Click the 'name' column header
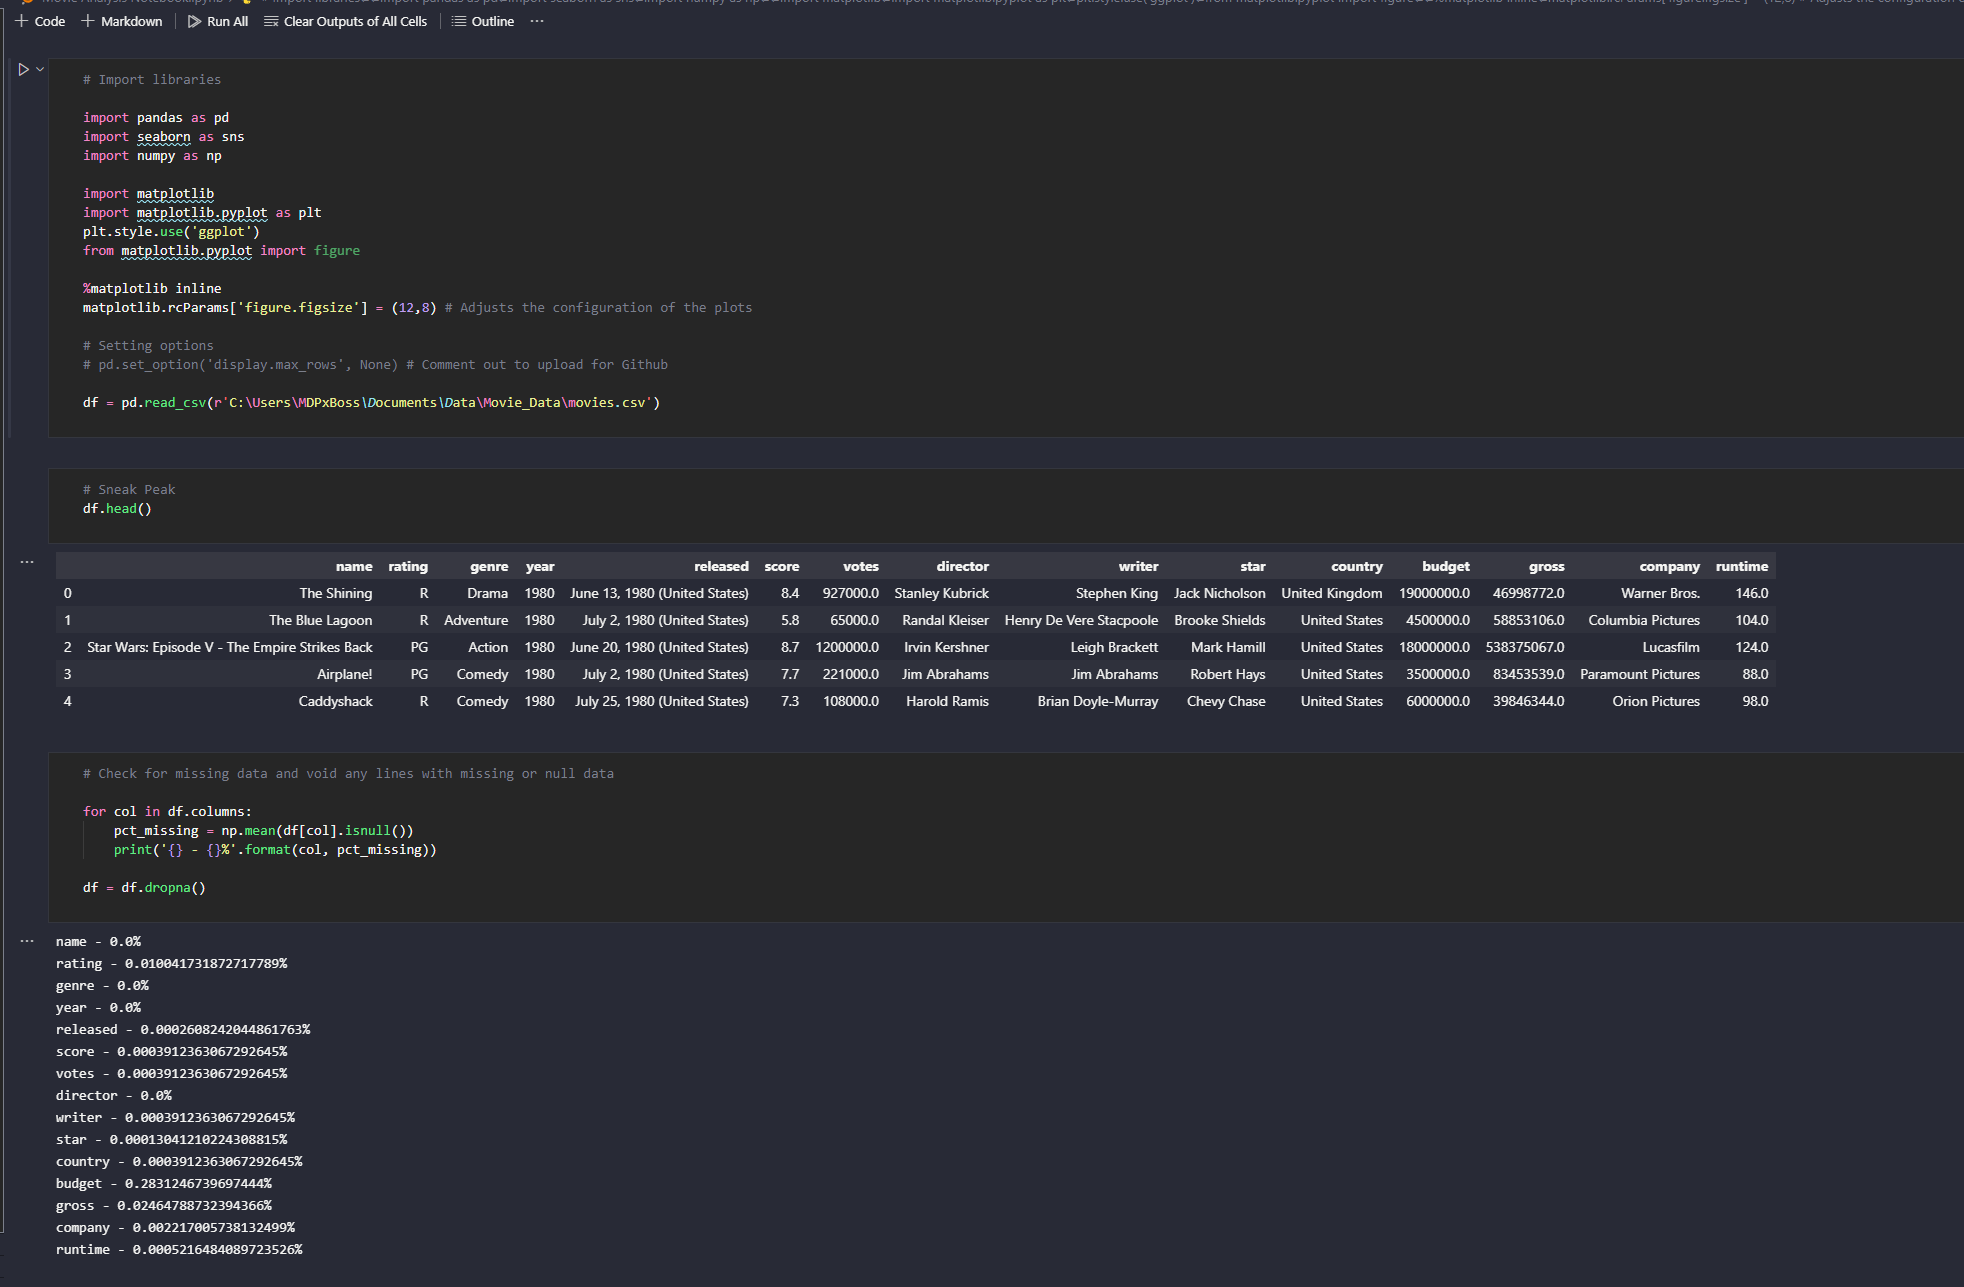The width and height of the screenshot is (1964, 1287). pos(354,566)
